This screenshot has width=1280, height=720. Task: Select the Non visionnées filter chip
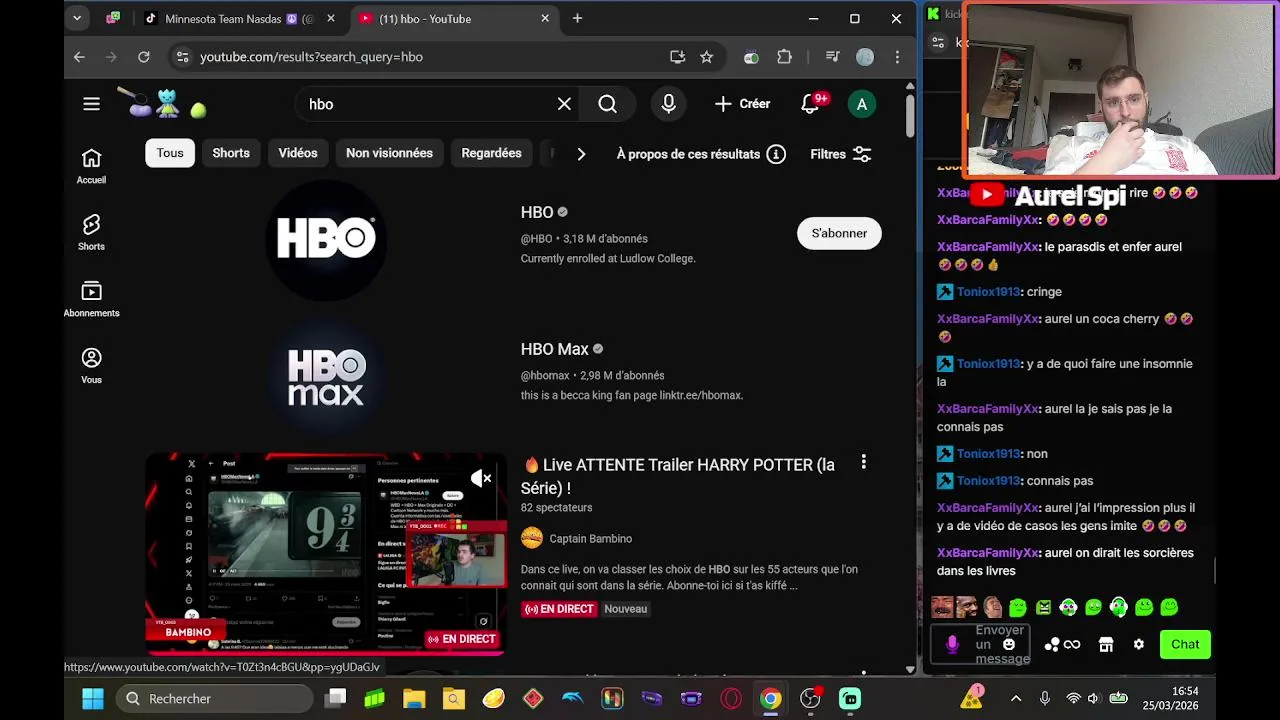(x=389, y=153)
